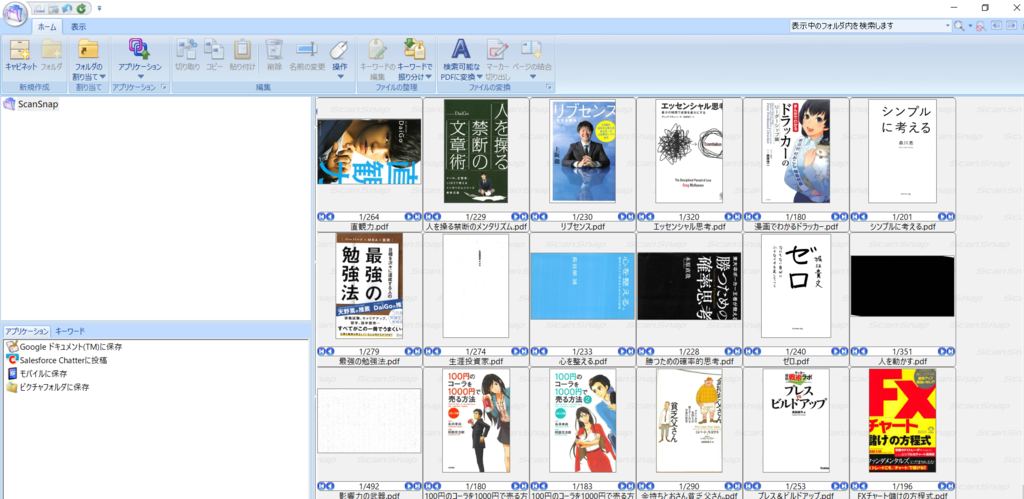This screenshot has width=1024, height=499.
Task: Click the undo arrow in quick access toolbar
Action: (x=67, y=8)
